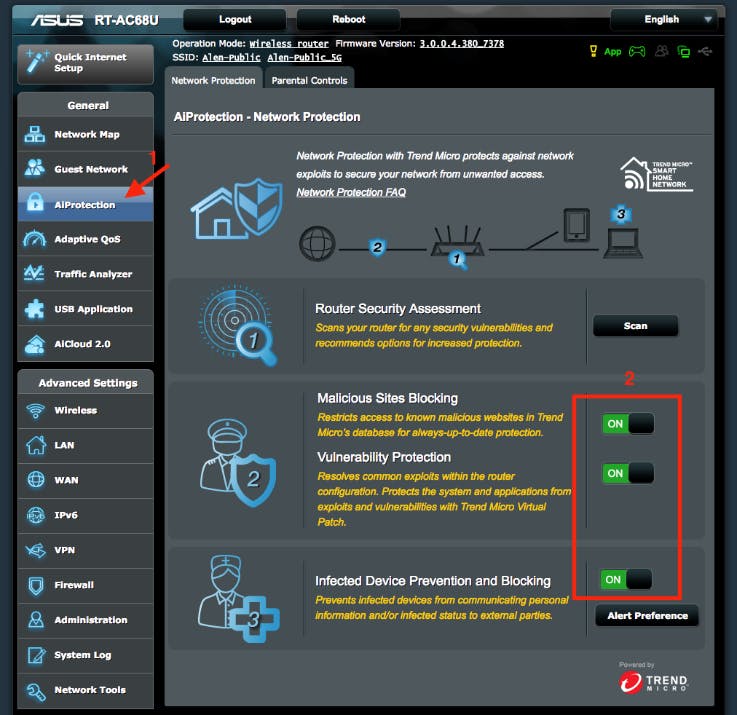Click the lightbulb App status icon
This screenshot has width=737, height=715.
593,51
